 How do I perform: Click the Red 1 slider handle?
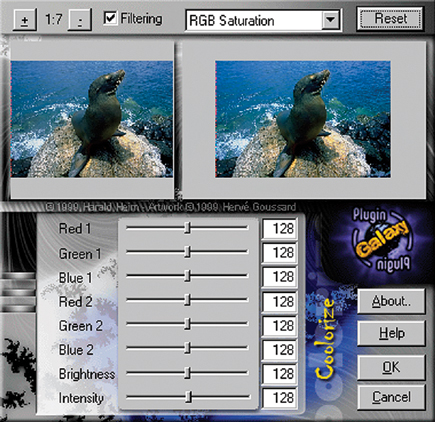(x=188, y=228)
